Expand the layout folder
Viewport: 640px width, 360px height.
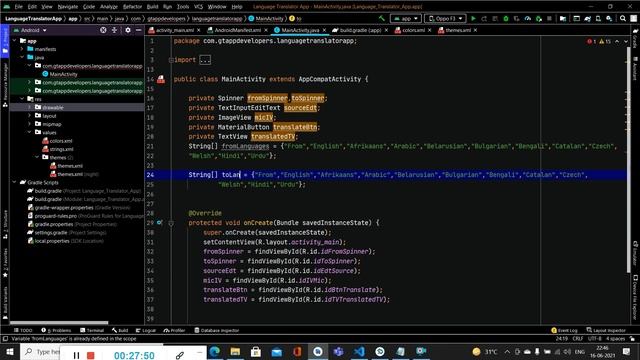click(29, 116)
